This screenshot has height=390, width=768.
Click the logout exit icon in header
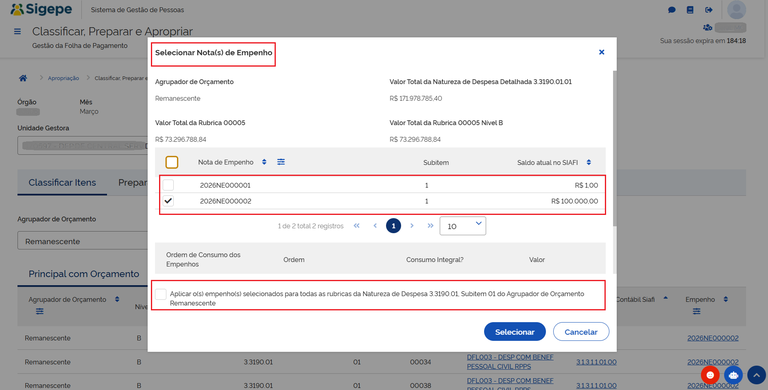(708, 10)
